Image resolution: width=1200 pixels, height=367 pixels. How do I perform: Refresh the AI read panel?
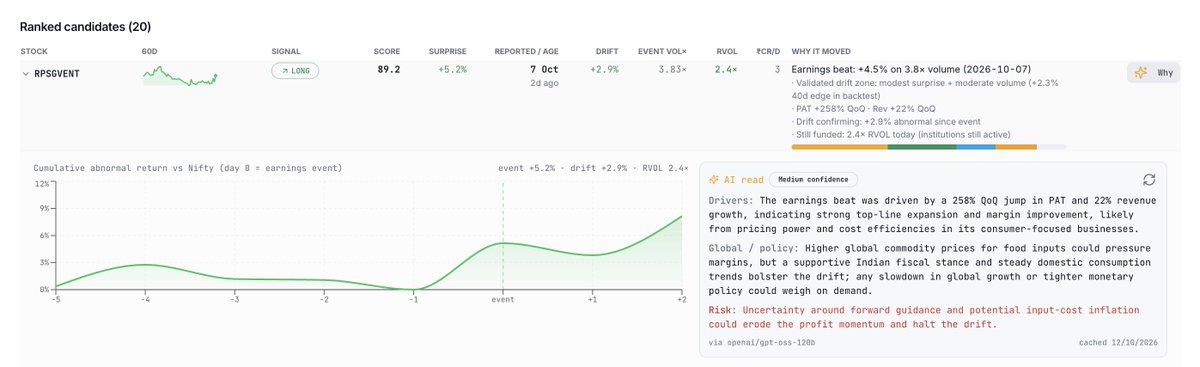coord(1149,179)
